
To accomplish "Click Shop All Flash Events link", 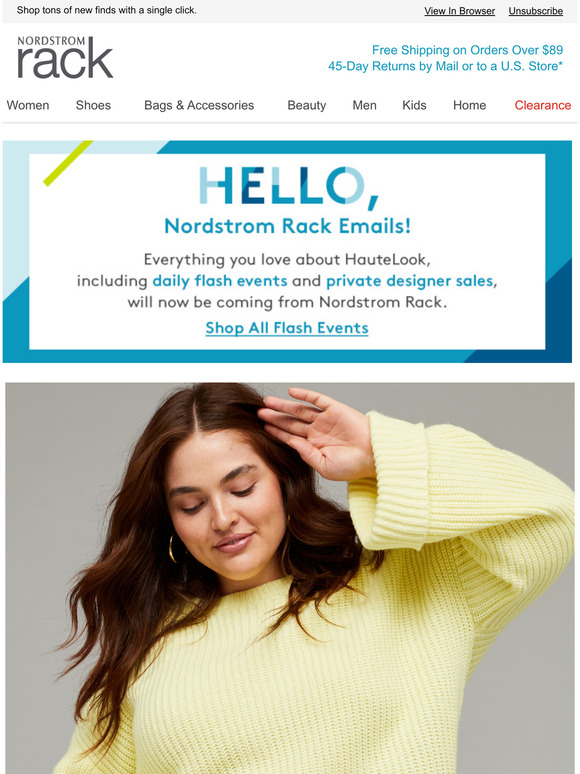I will click(287, 328).
